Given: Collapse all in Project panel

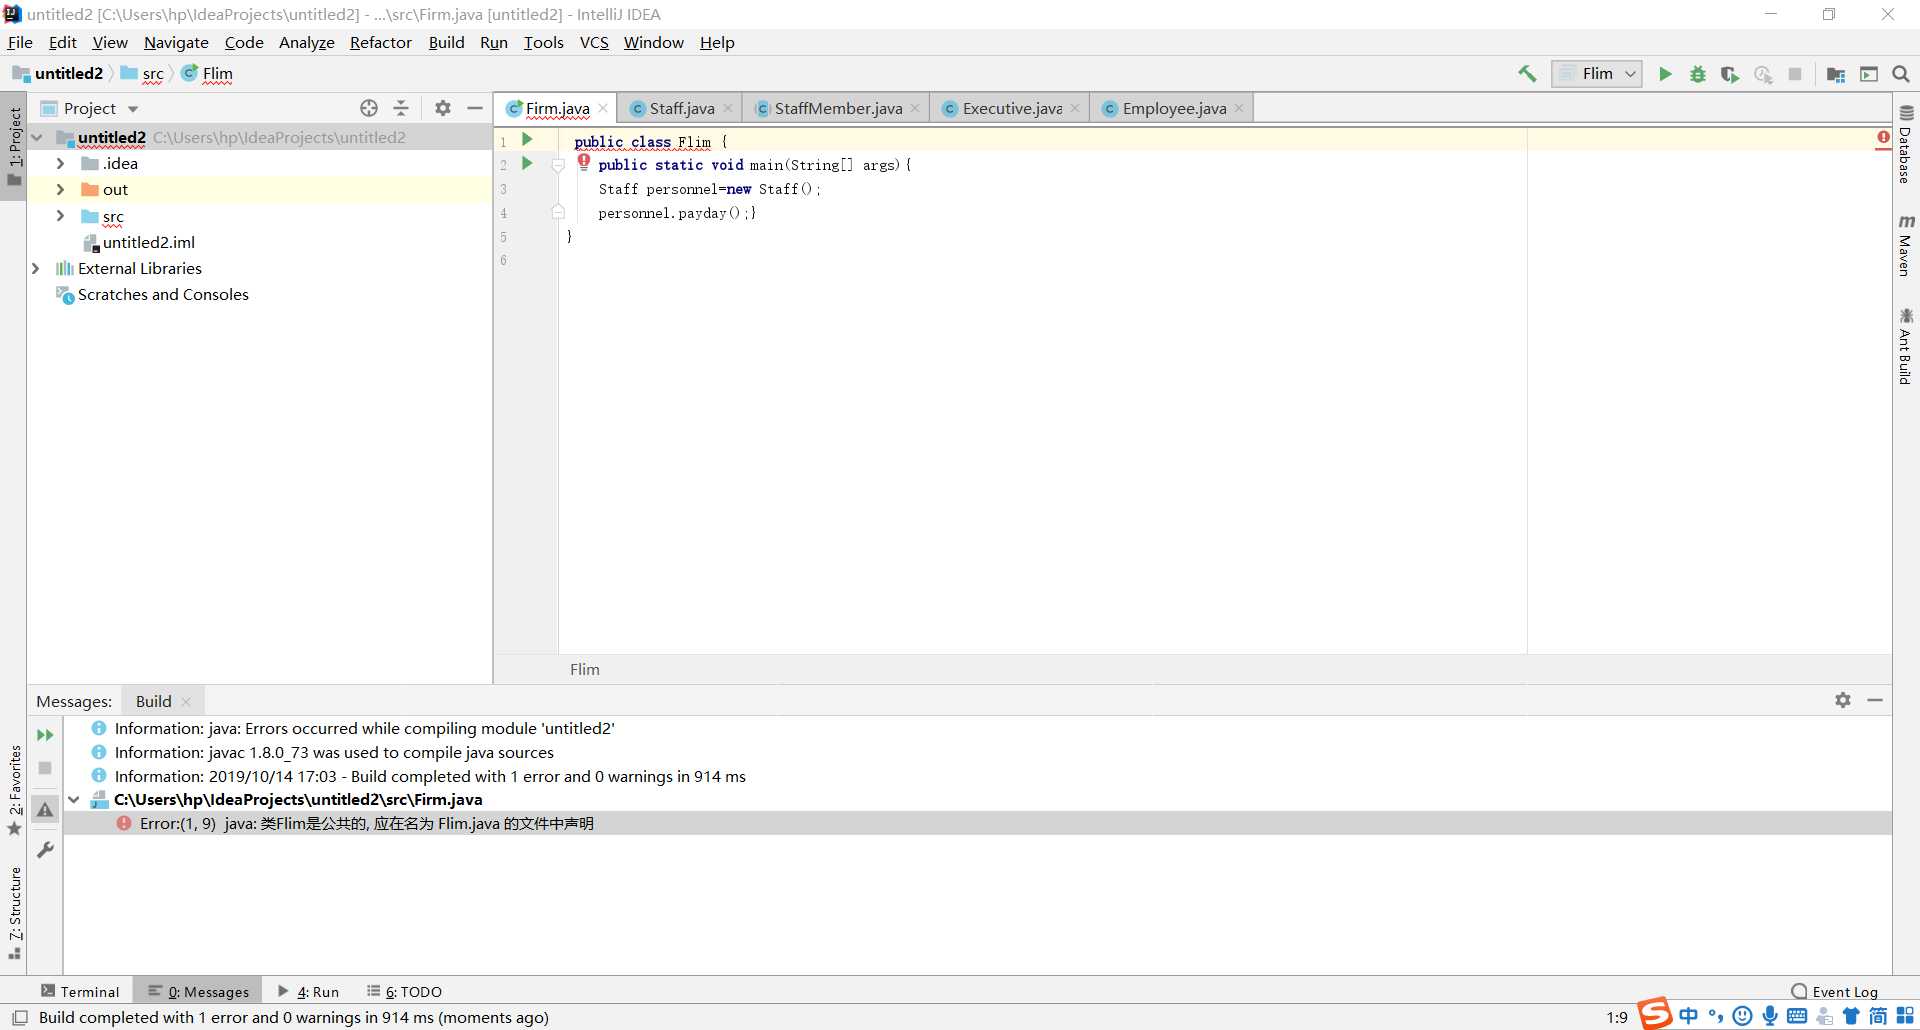Looking at the screenshot, I should 401,108.
